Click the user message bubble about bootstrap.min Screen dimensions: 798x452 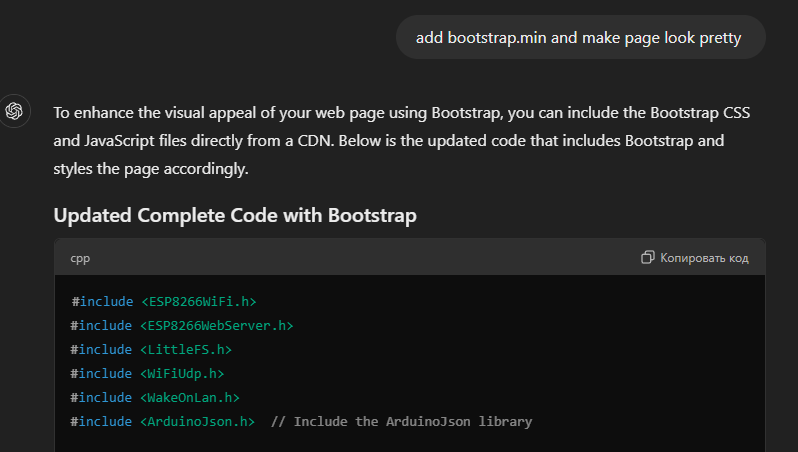coord(581,38)
